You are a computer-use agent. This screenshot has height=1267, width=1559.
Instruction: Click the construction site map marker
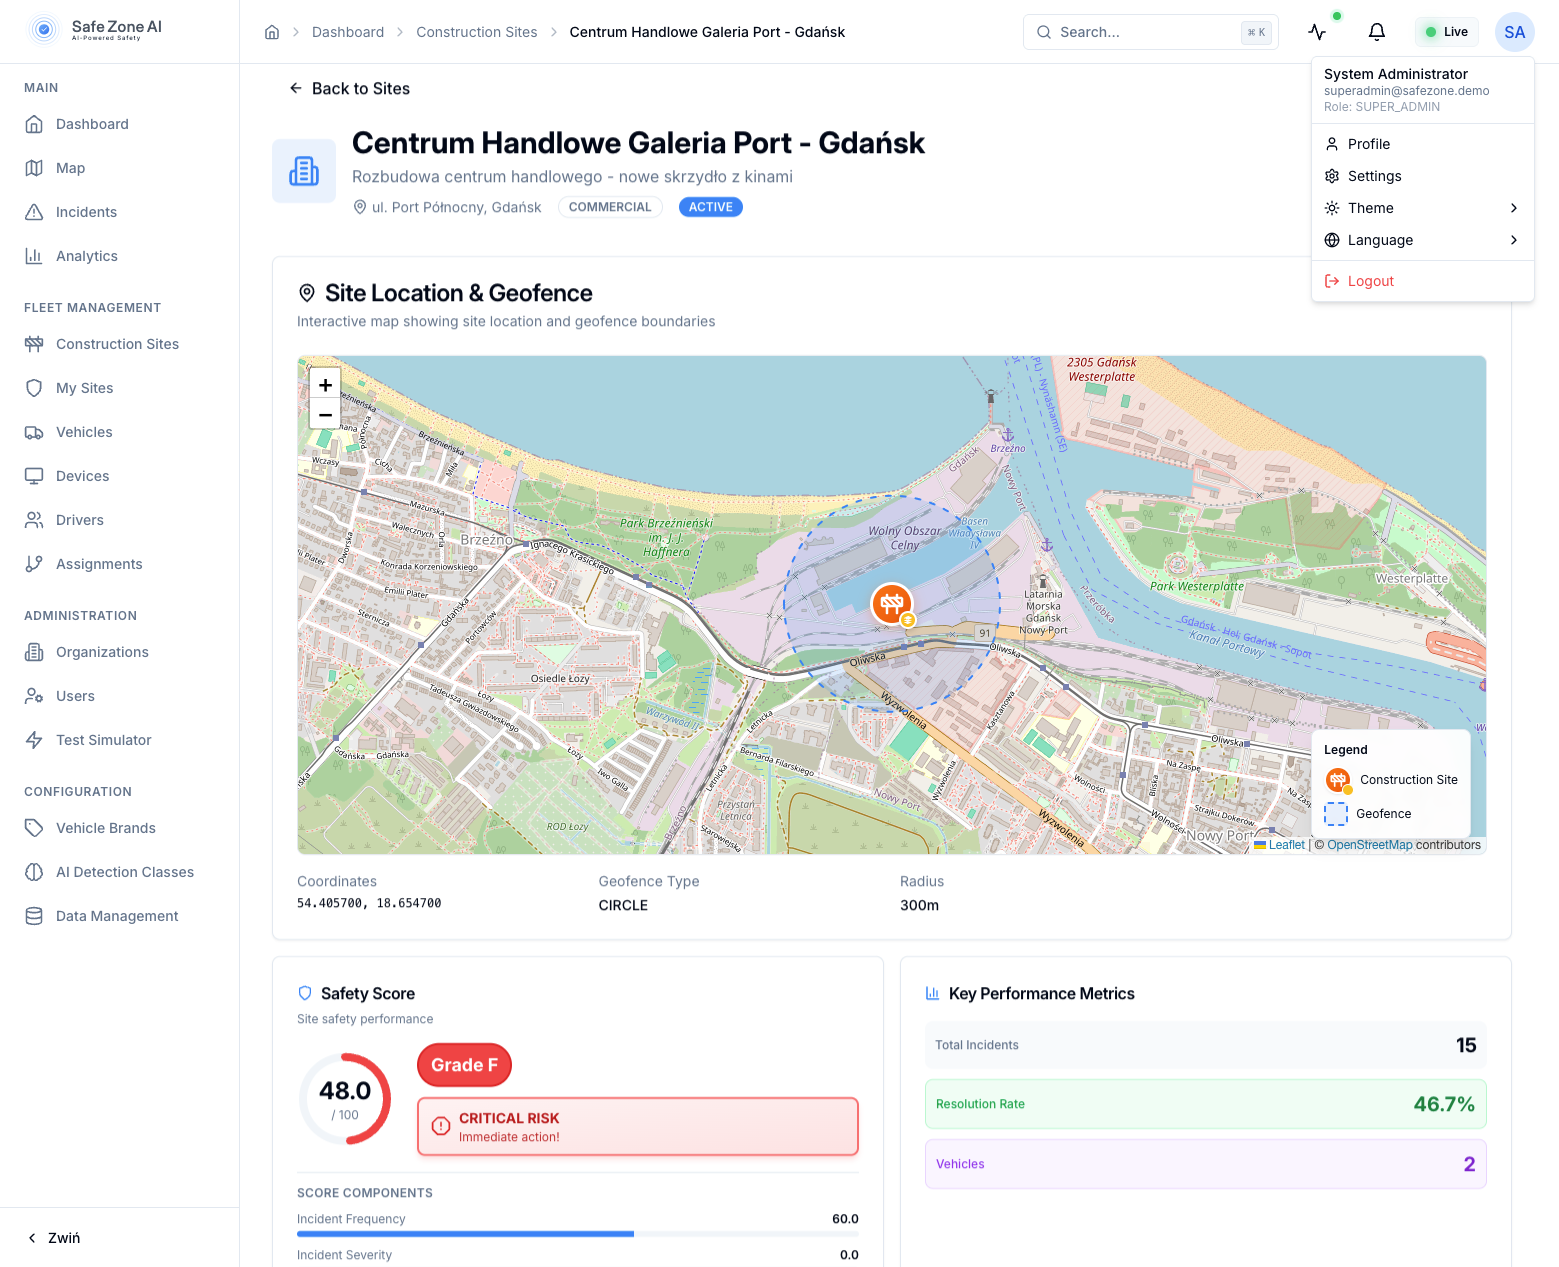click(891, 604)
